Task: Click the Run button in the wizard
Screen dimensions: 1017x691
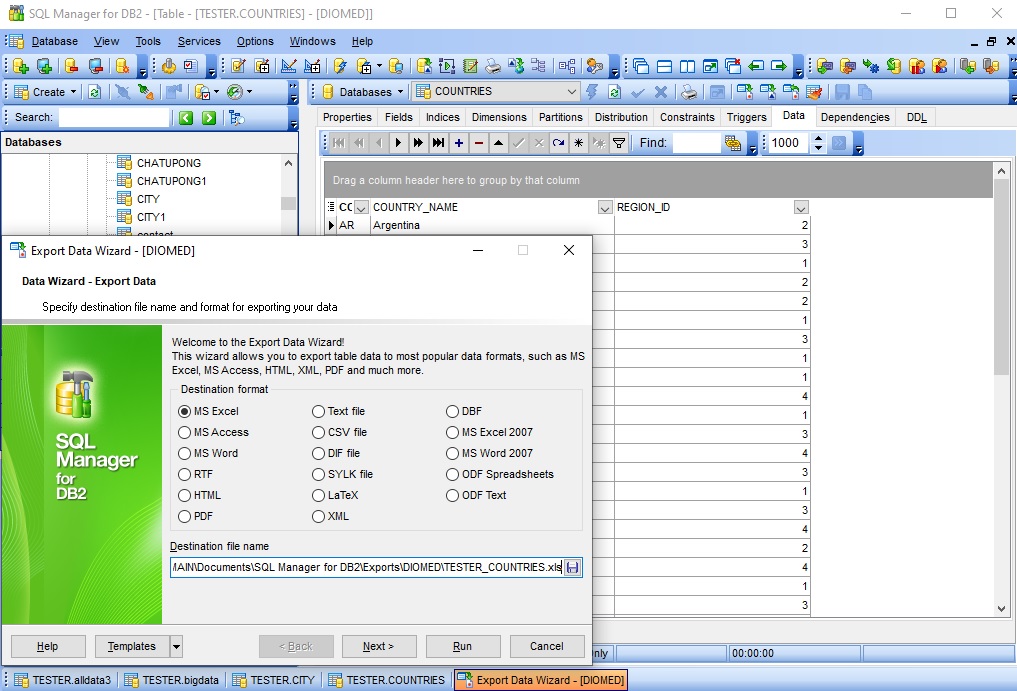Action: coord(462,646)
